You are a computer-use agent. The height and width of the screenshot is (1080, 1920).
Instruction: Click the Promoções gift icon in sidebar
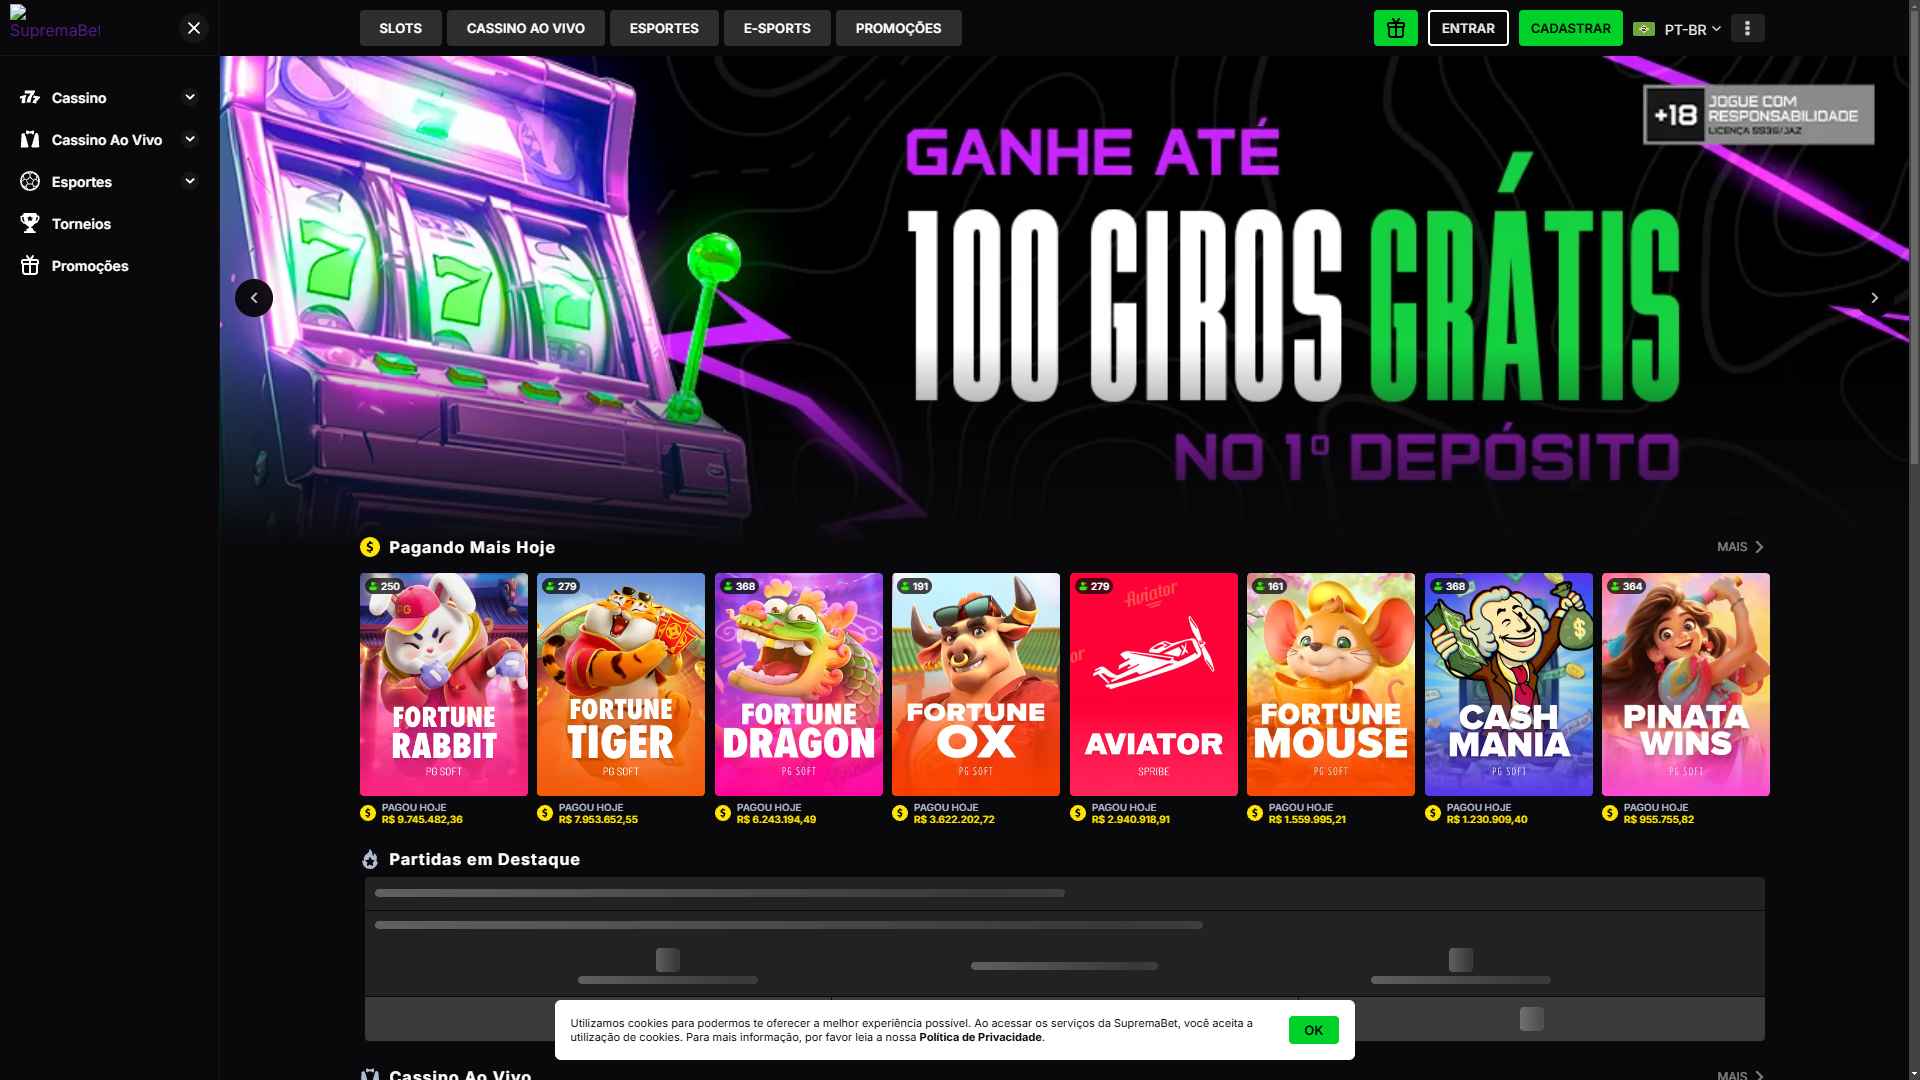click(30, 265)
